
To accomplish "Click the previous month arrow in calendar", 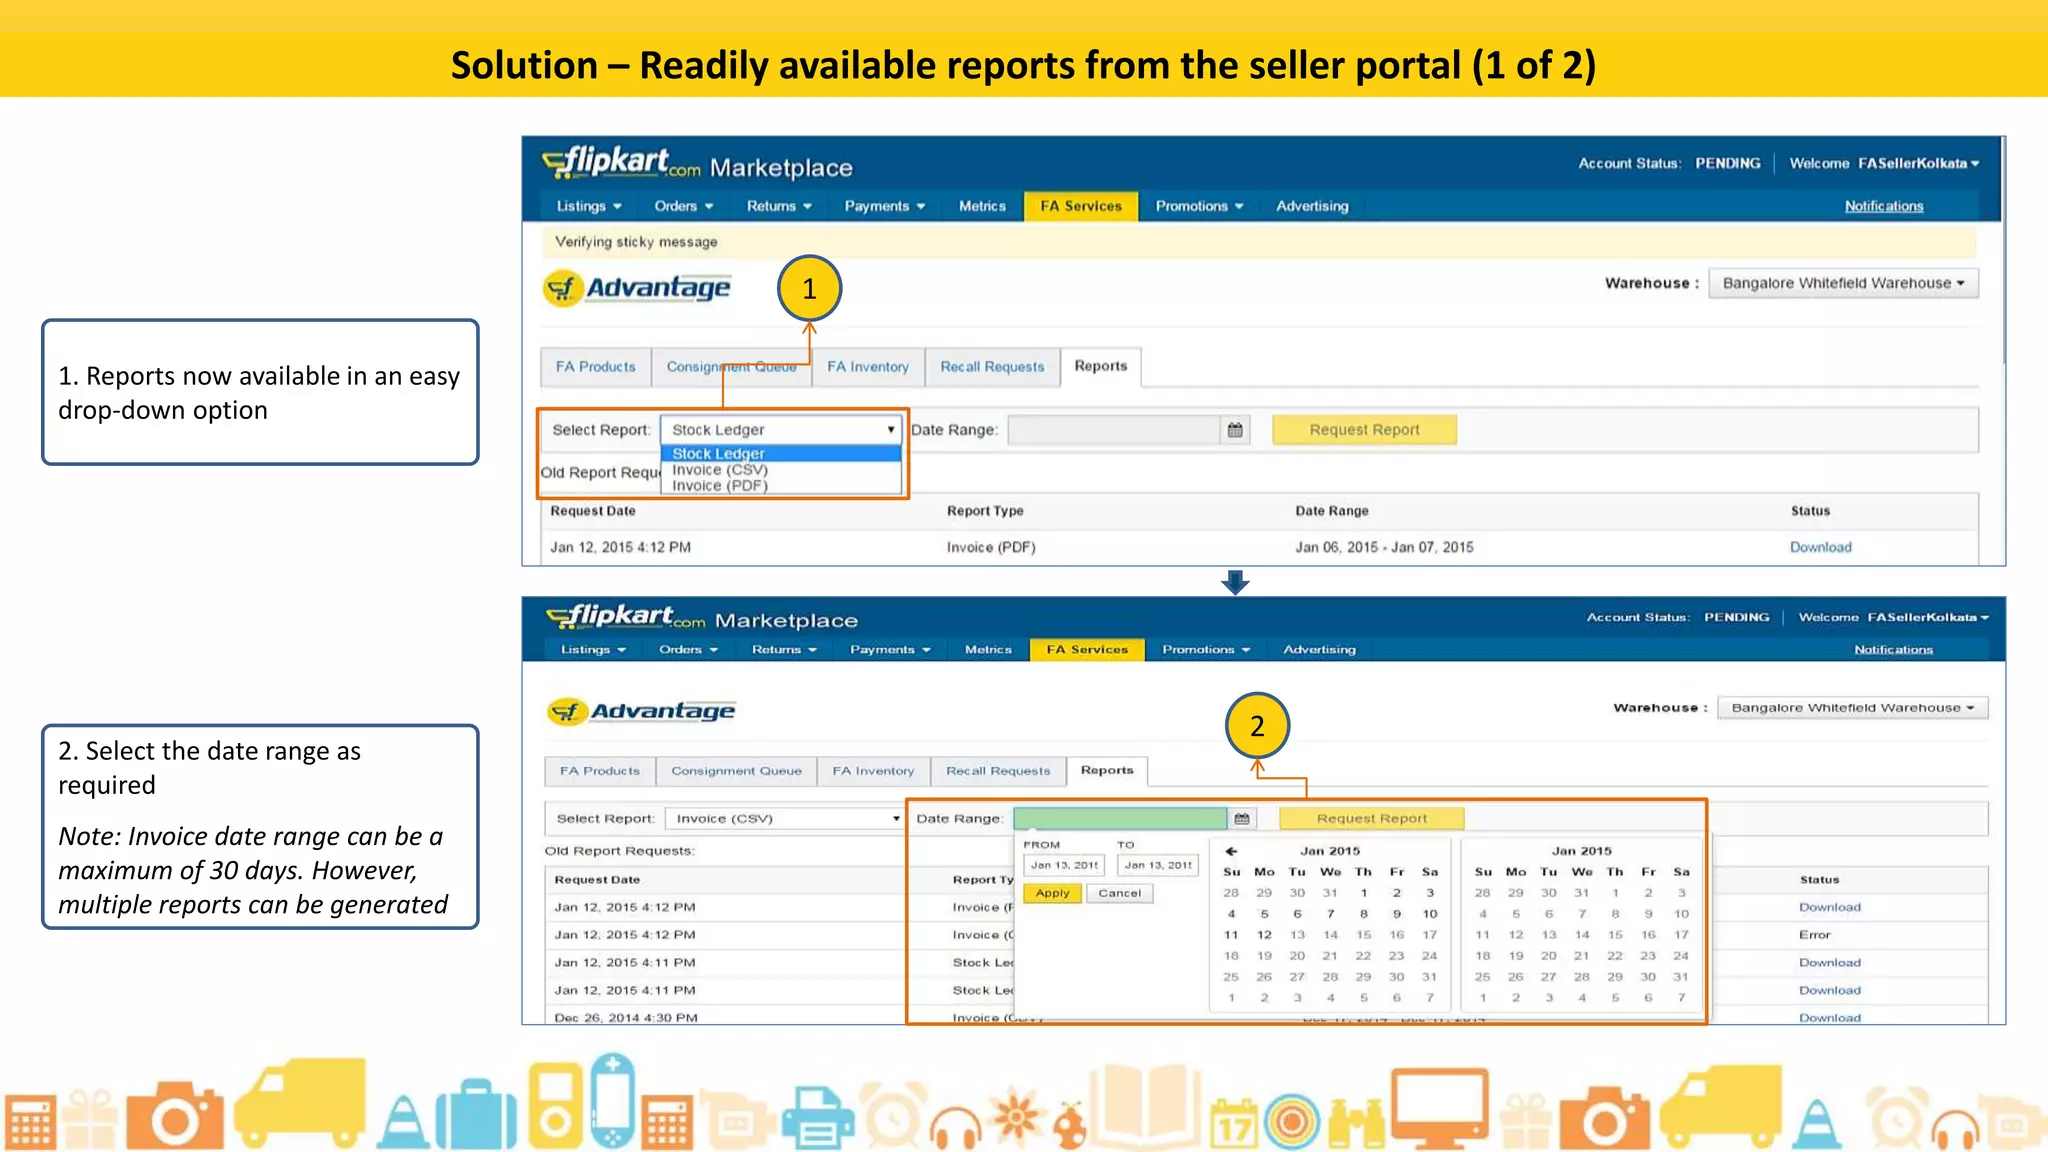I will [x=1231, y=851].
